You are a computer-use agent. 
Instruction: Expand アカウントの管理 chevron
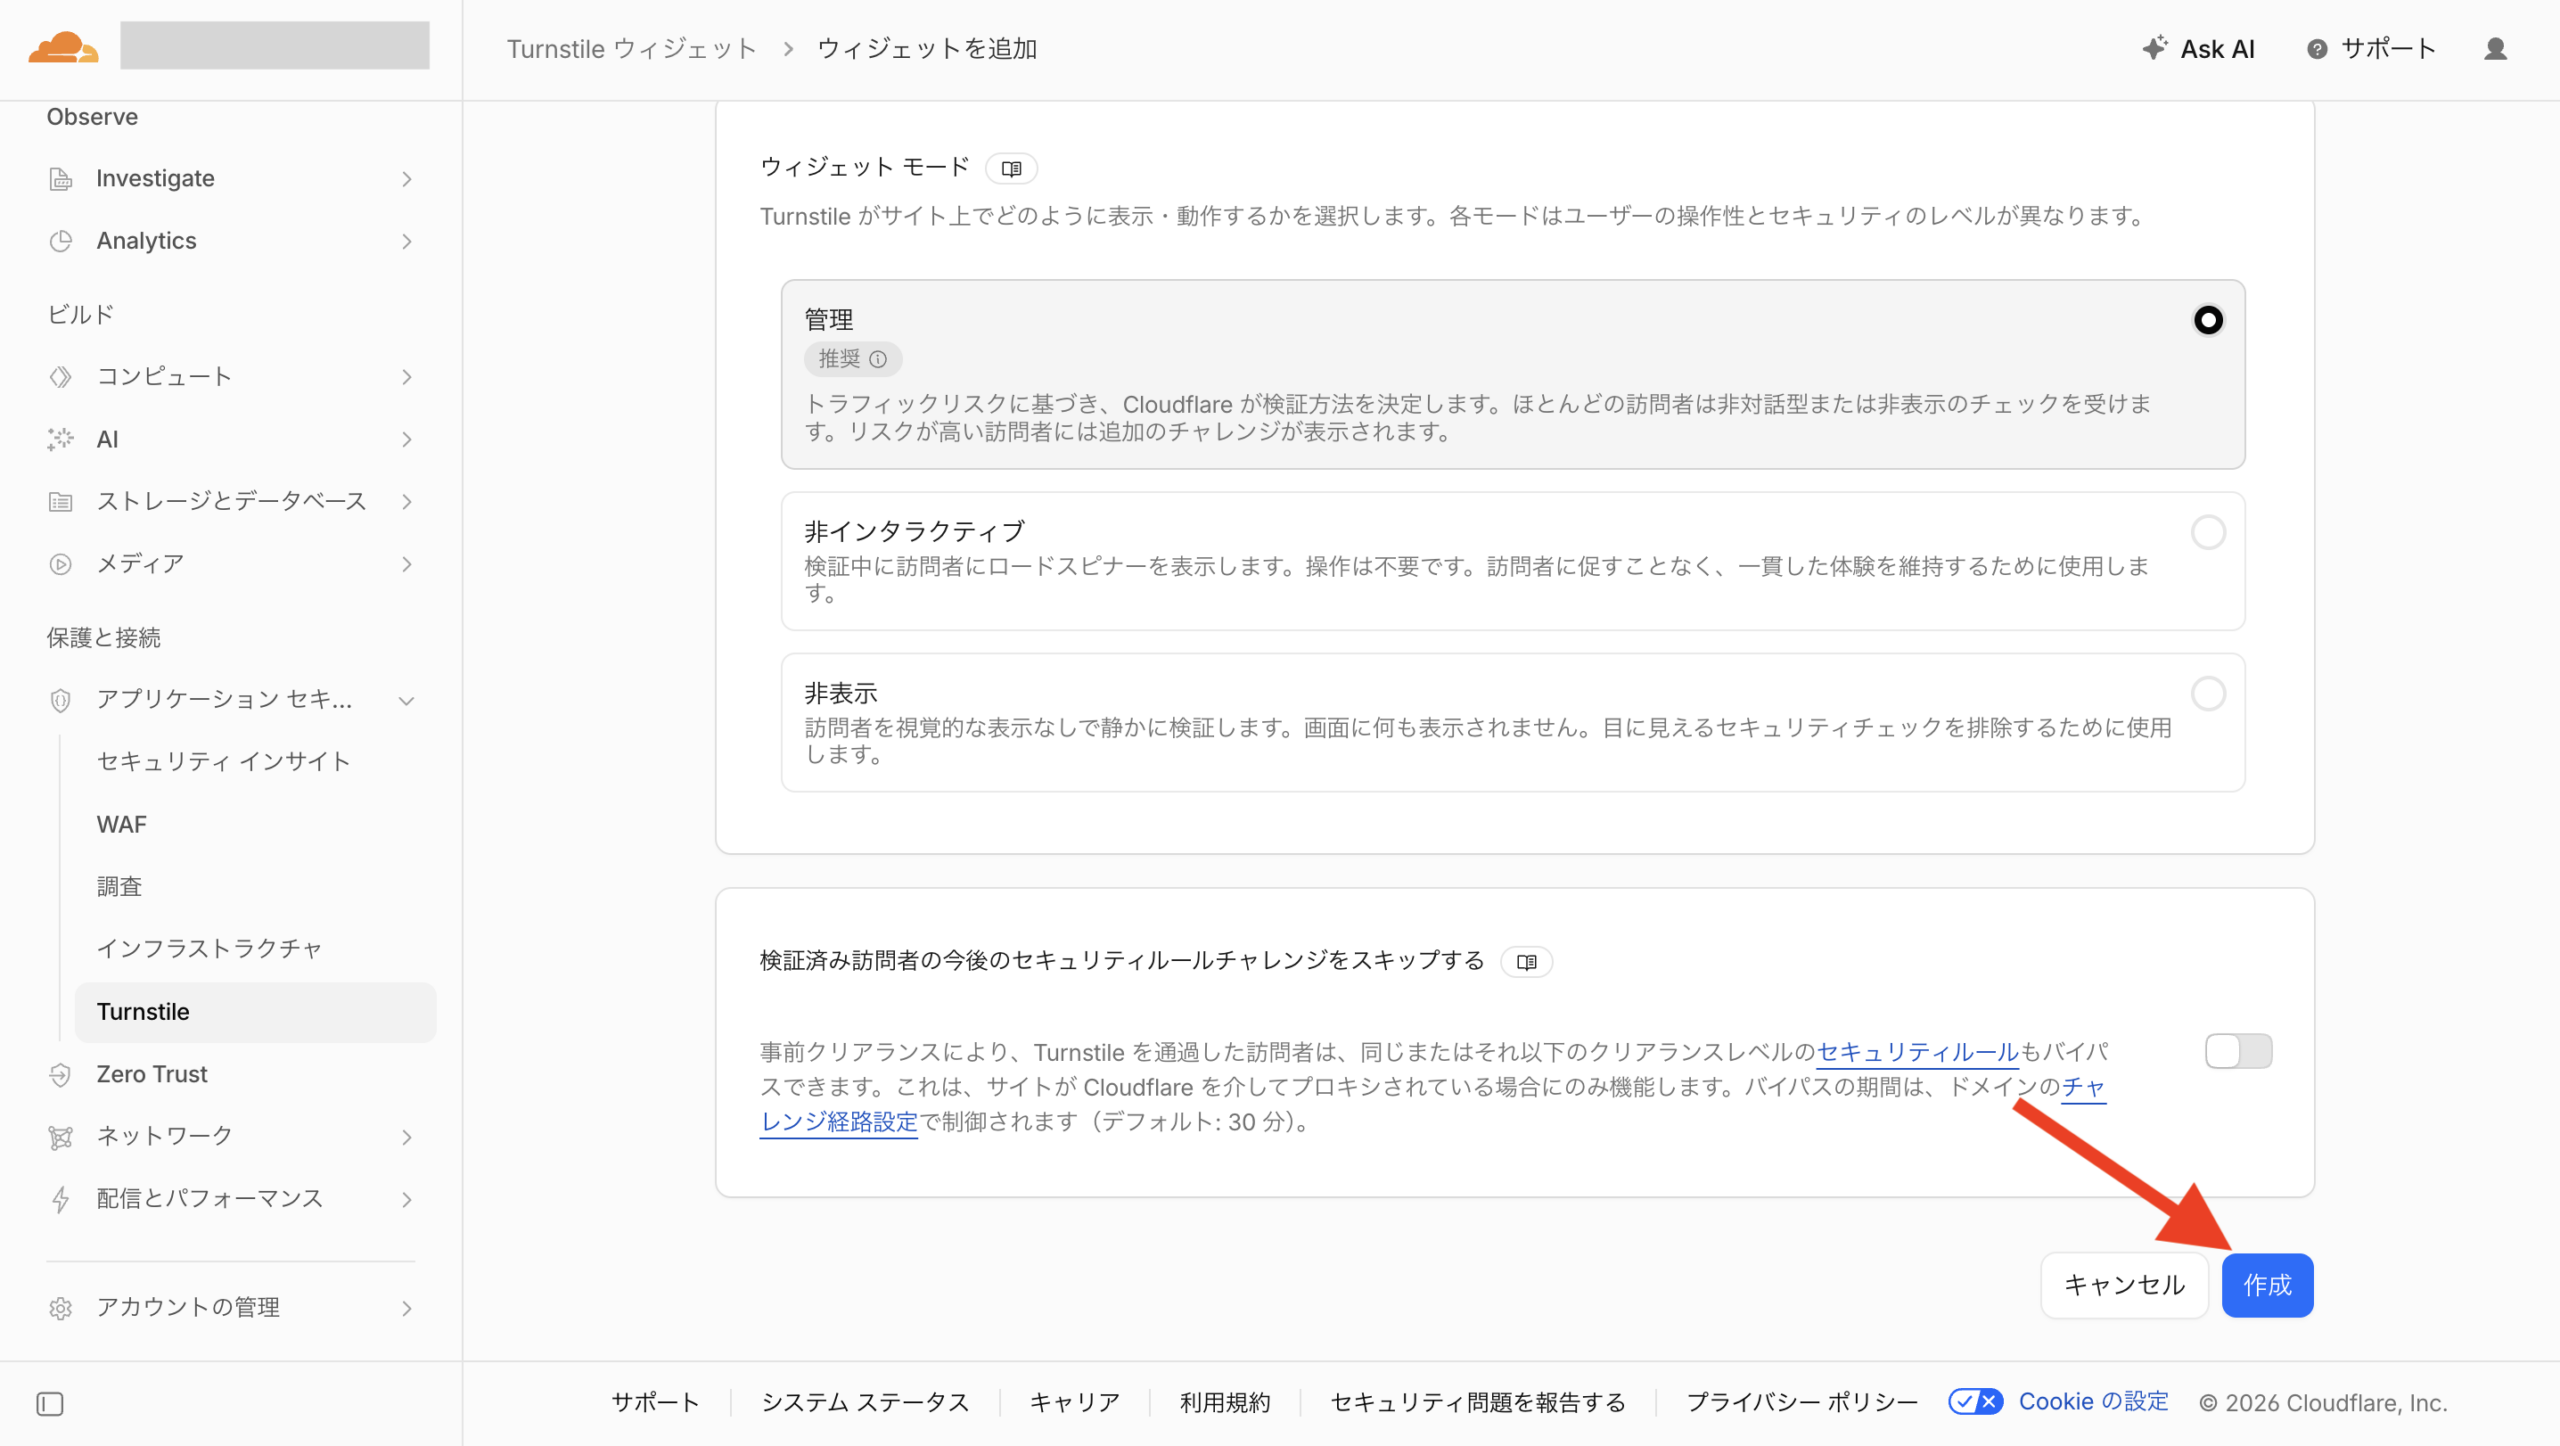coord(407,1308)
